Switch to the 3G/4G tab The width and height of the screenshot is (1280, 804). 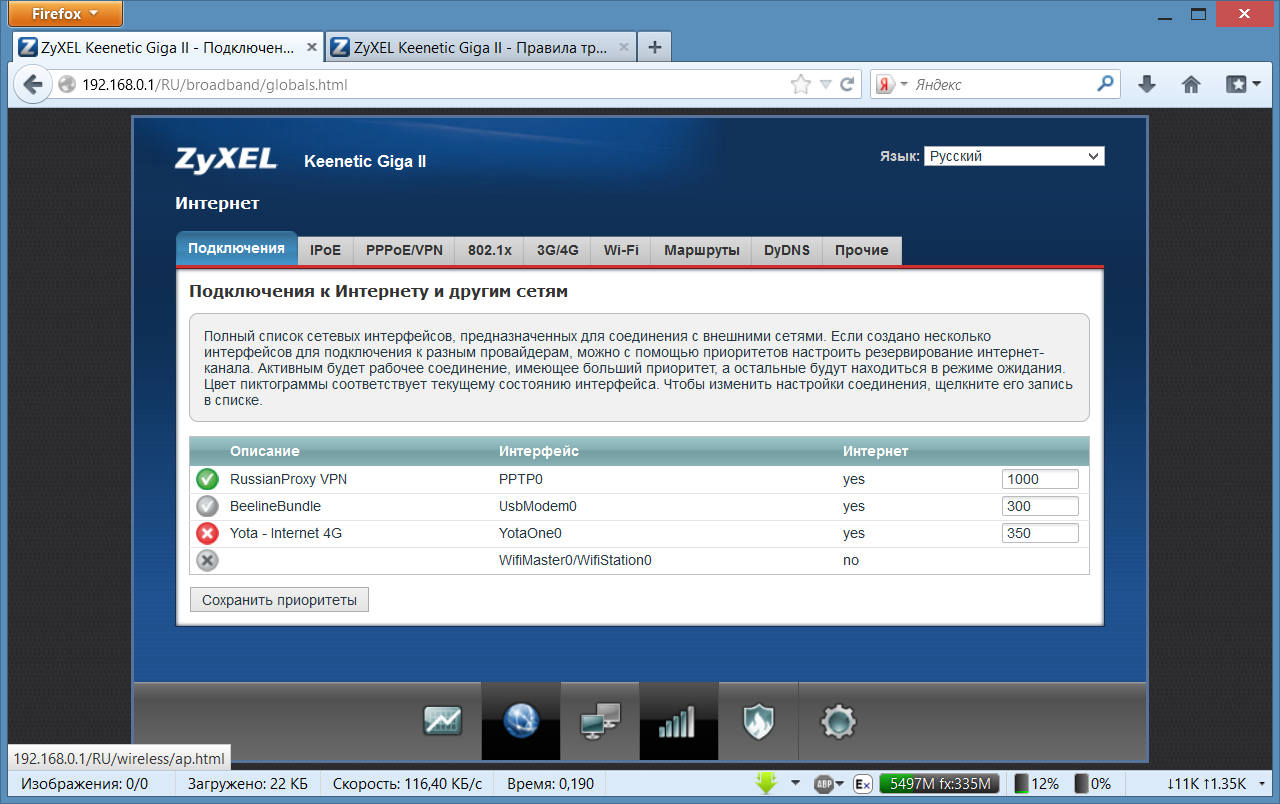point(558,250)
